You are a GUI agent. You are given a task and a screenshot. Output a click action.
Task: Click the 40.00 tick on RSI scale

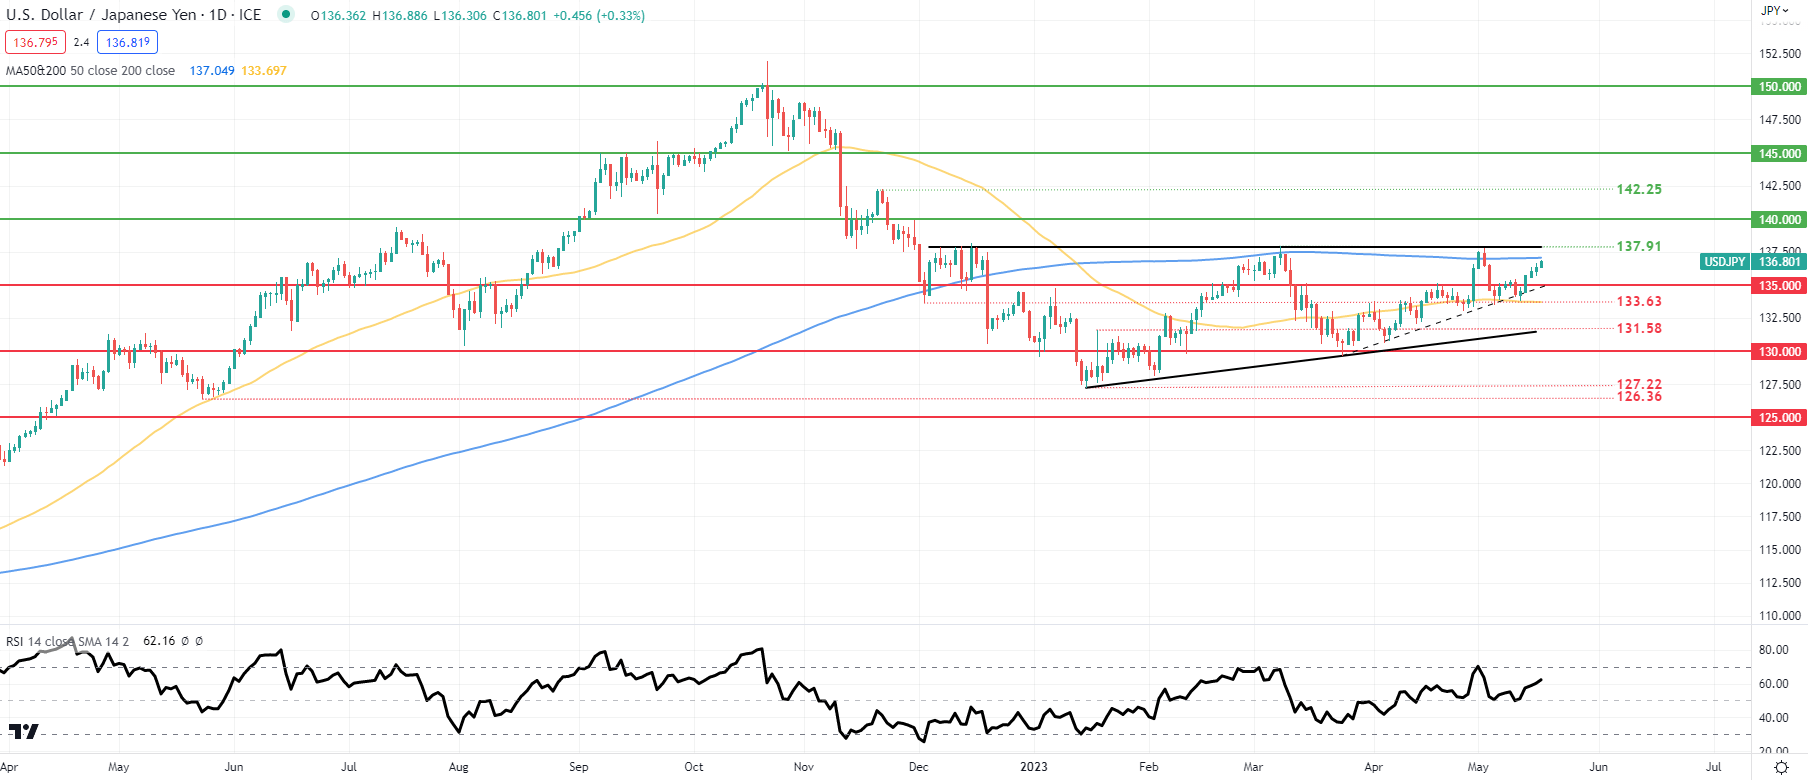1773,718
